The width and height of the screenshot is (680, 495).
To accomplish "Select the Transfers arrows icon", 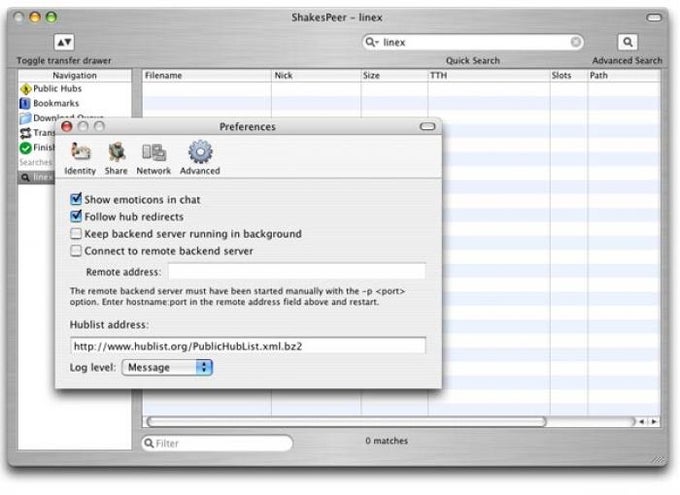I will 26,133.
